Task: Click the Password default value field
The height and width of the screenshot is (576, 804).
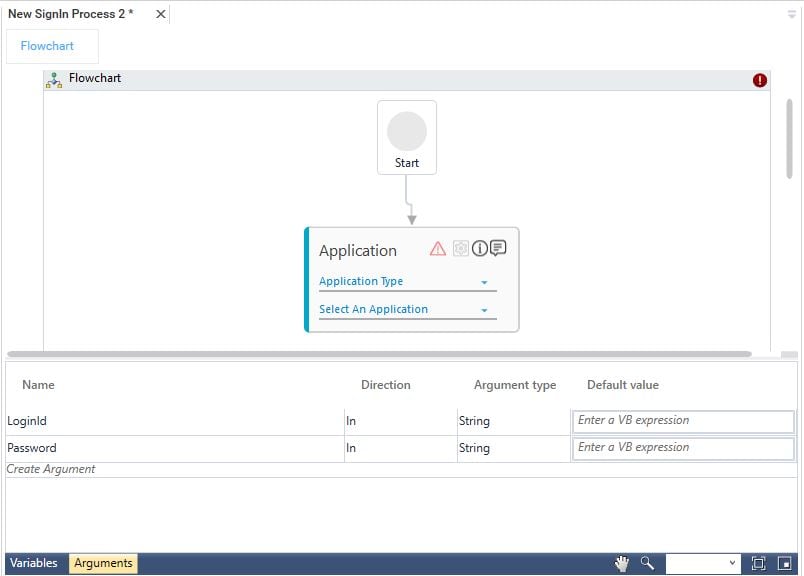Action: [684, 448]
